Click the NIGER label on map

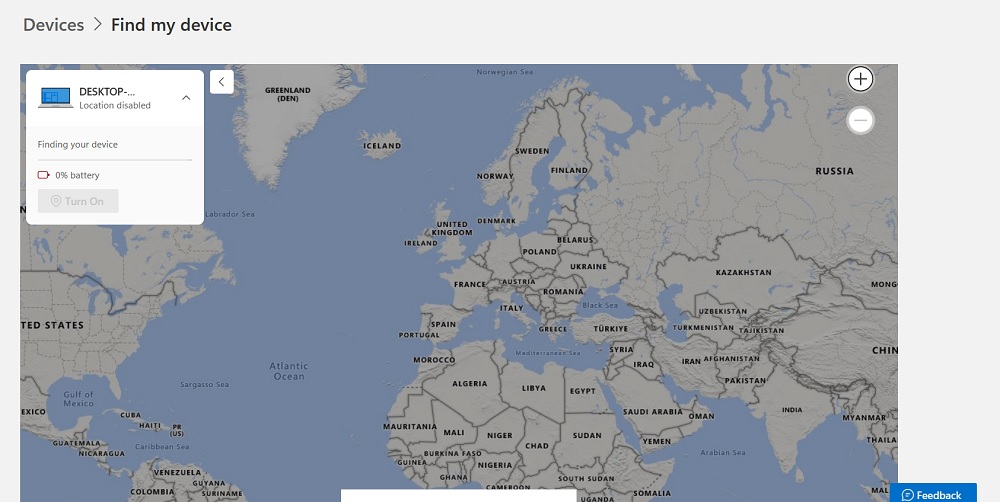(x=499, y=436)
